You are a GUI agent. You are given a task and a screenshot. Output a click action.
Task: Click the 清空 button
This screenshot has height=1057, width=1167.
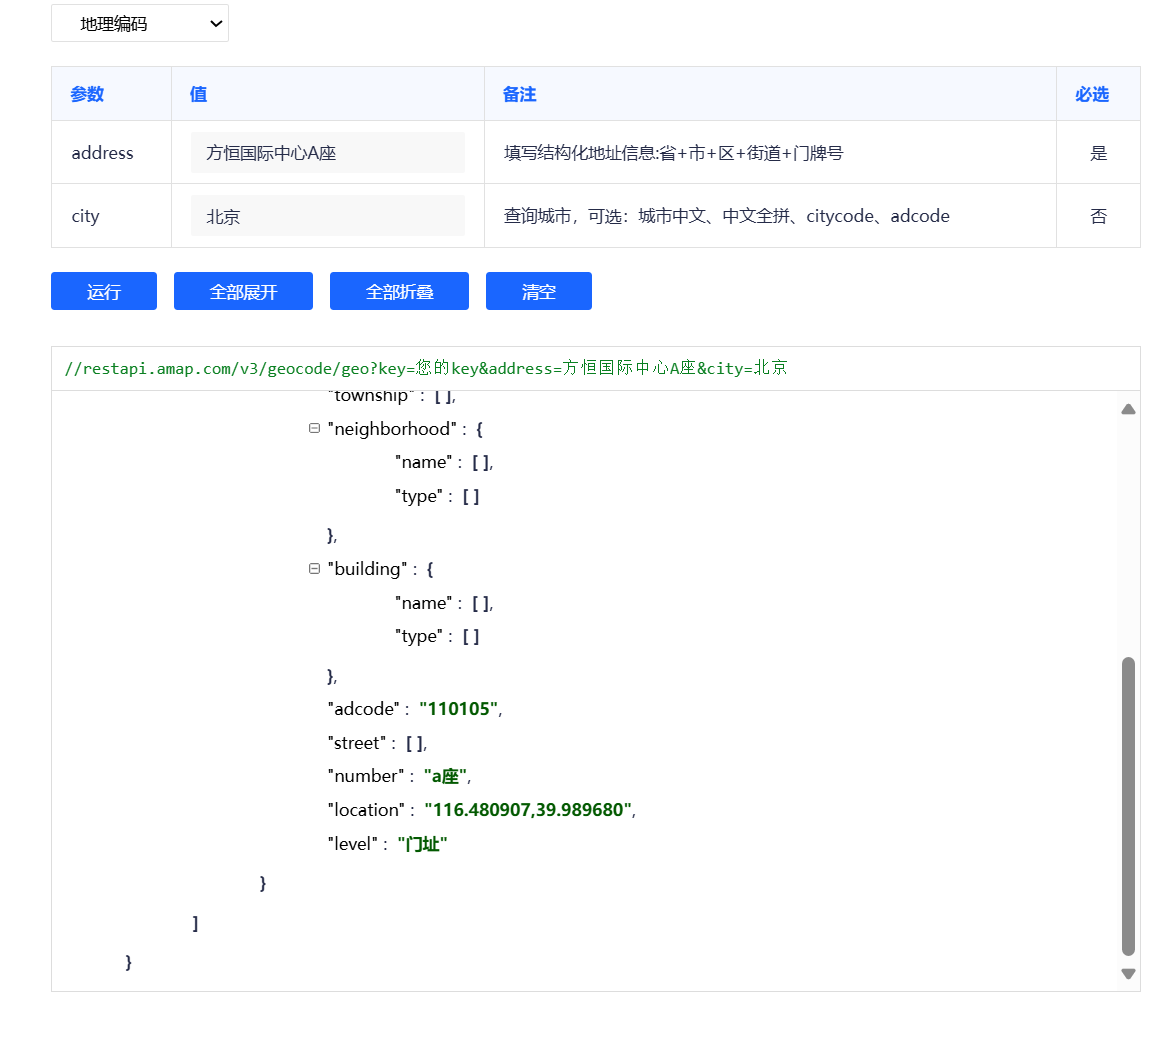click(x=539, y=291)
